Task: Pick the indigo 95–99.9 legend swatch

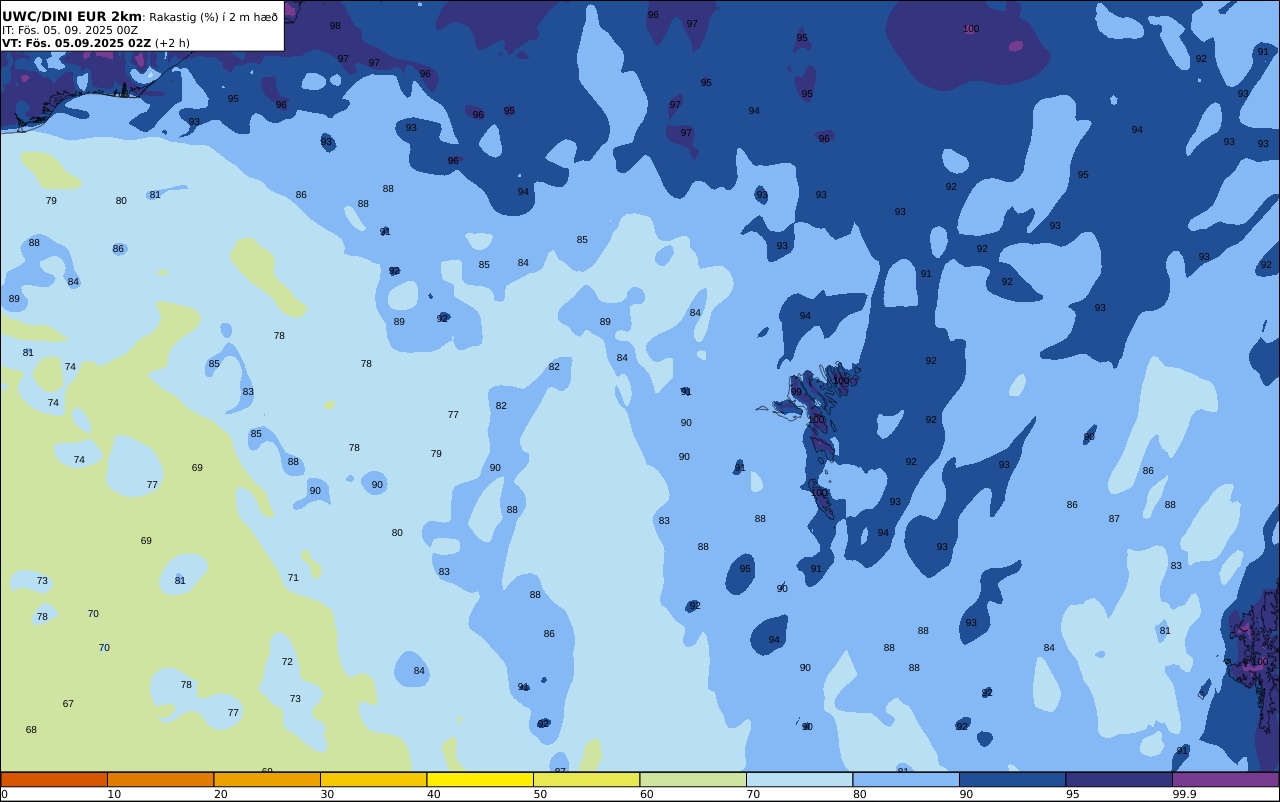Action: (x=1119, y=779)
